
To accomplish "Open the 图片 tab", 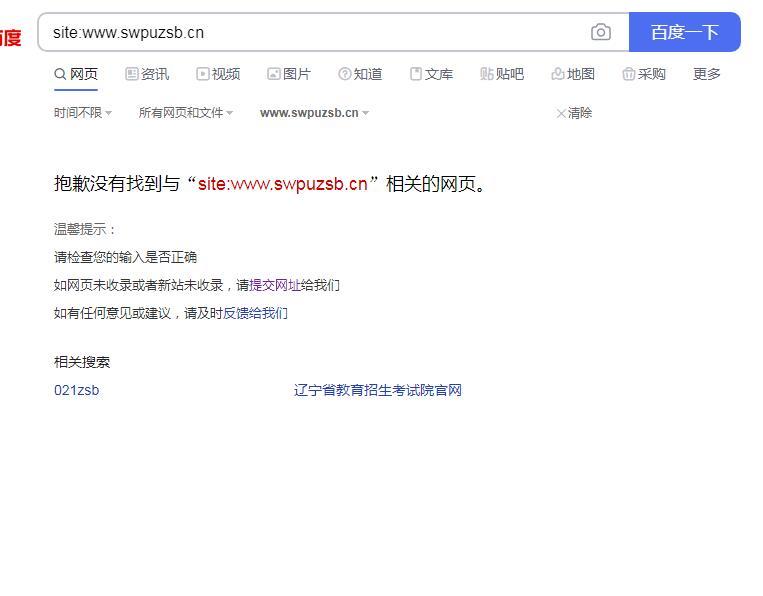I will pos(289,74).
